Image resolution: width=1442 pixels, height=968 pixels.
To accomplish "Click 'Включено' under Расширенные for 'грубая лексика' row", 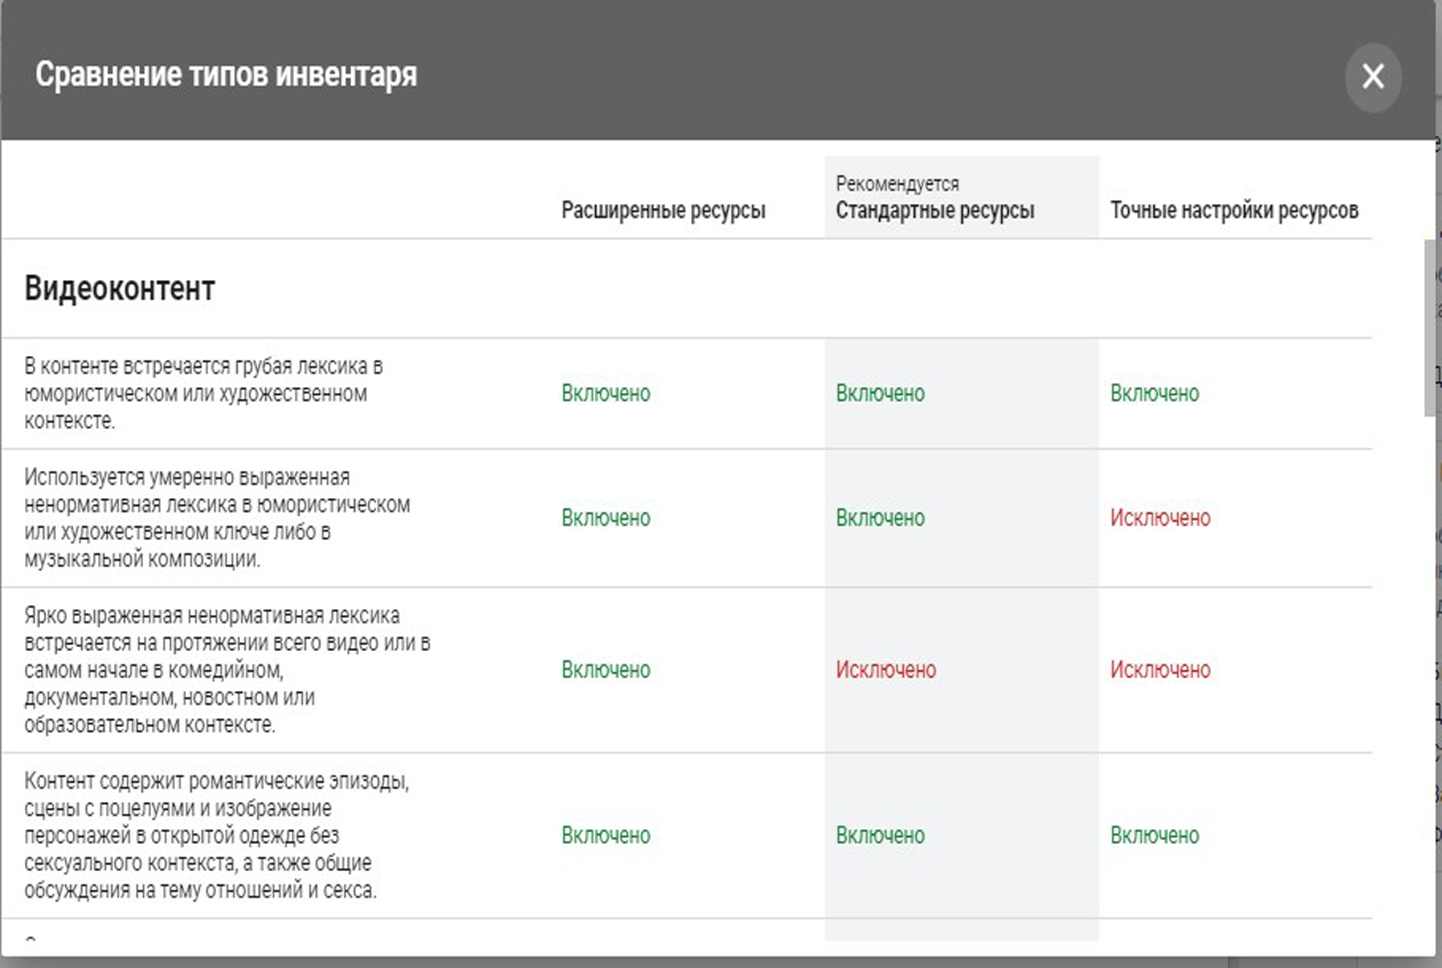I will coord(606,393).
